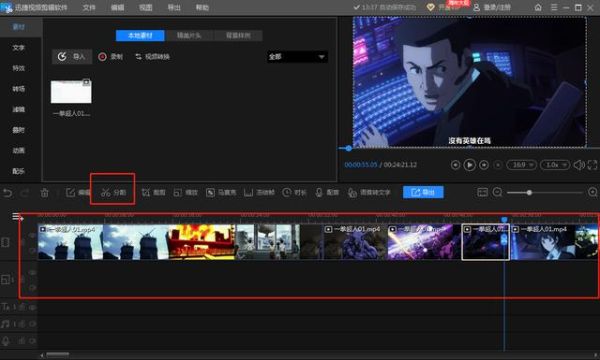Open the 帮助 (Help) menu
The image size is (600, 360).
[202, 7]
